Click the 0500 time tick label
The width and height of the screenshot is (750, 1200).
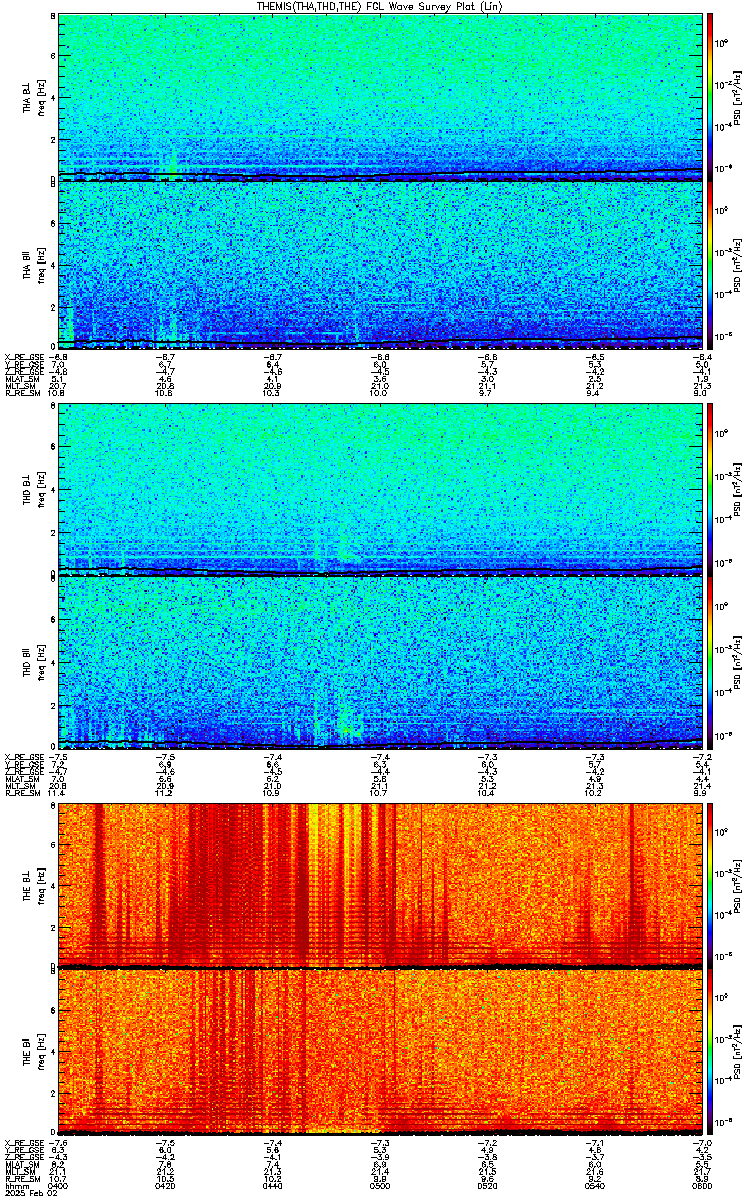[x=379, y=1188]
